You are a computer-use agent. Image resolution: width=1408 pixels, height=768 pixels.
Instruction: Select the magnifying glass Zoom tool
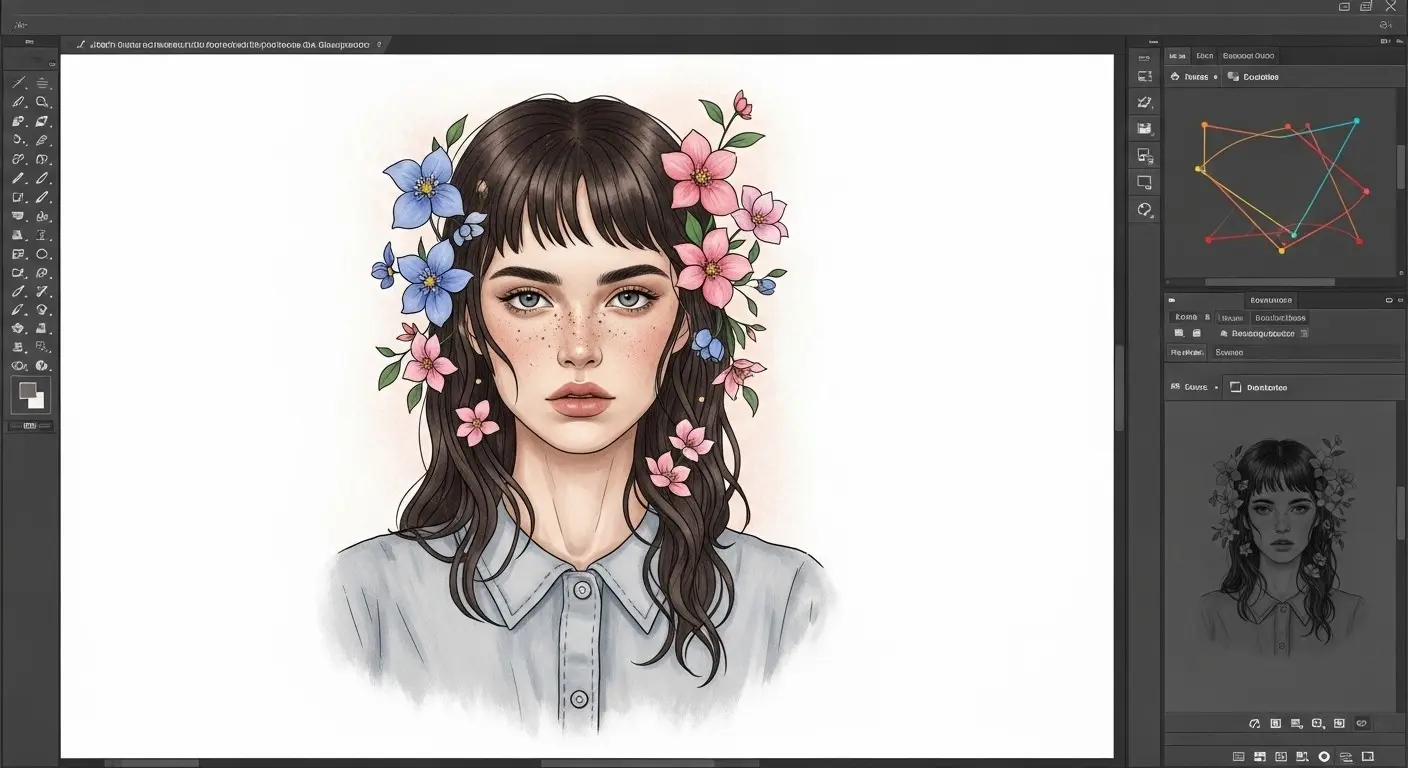(x=43, y=102)
